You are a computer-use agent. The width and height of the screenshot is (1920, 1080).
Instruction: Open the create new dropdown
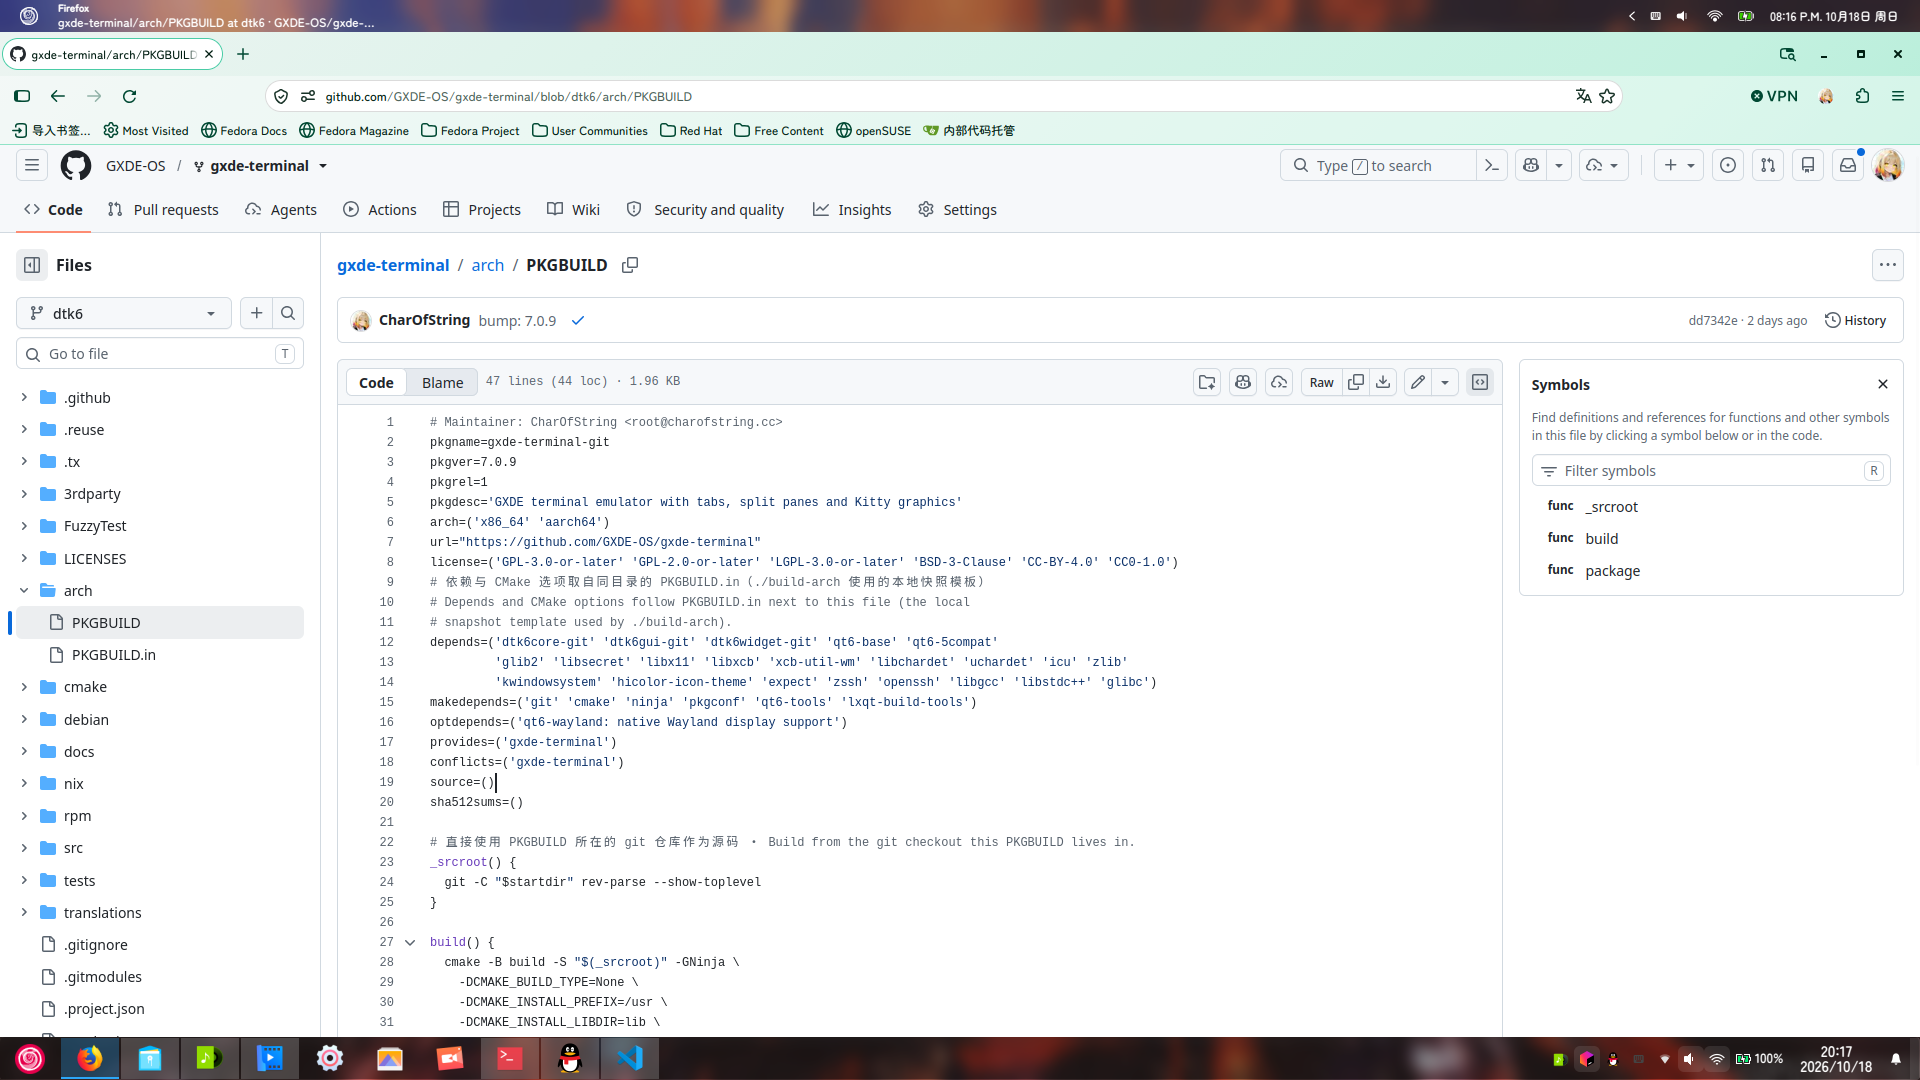[1679, 165]
